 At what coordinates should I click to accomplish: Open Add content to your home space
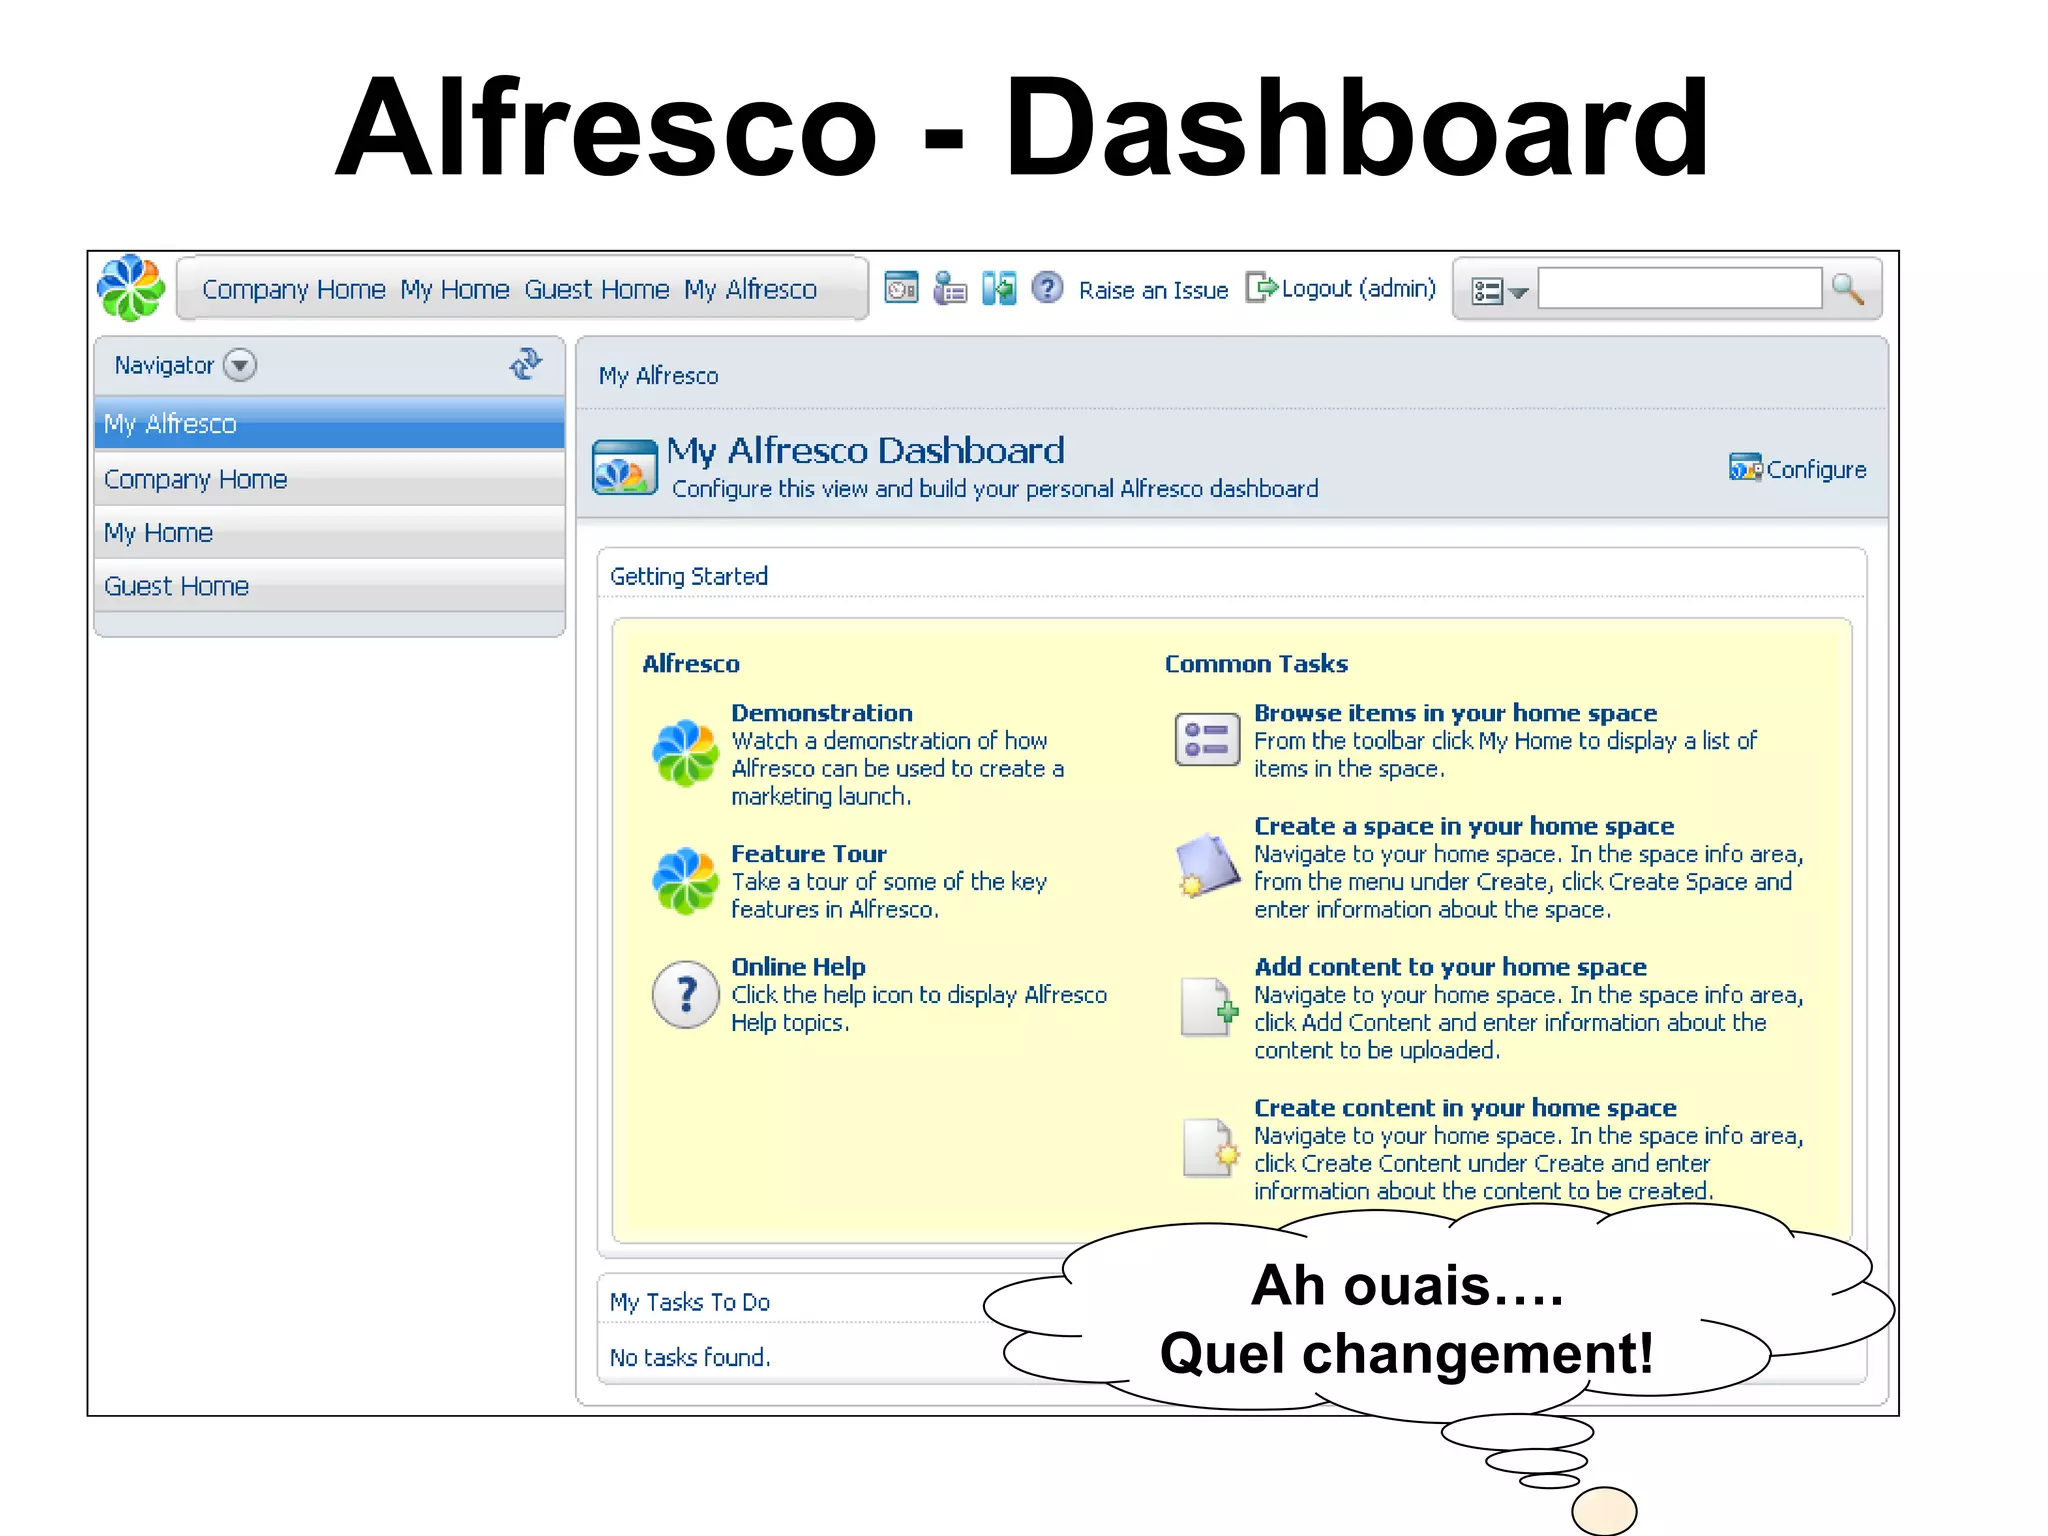1450,967
